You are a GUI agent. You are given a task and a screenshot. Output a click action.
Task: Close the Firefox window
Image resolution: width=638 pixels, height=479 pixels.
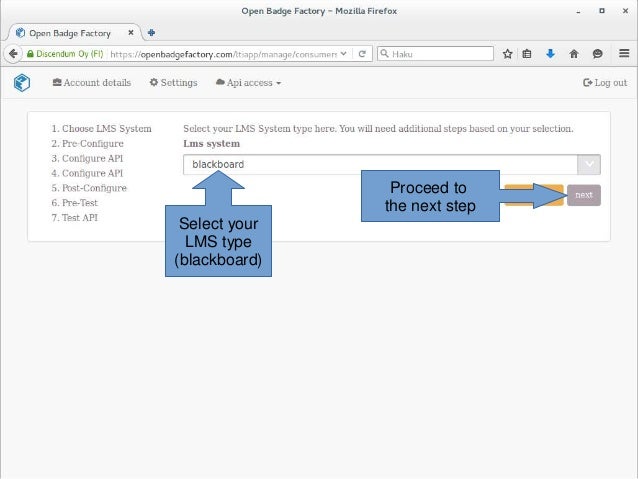point(625,11)
